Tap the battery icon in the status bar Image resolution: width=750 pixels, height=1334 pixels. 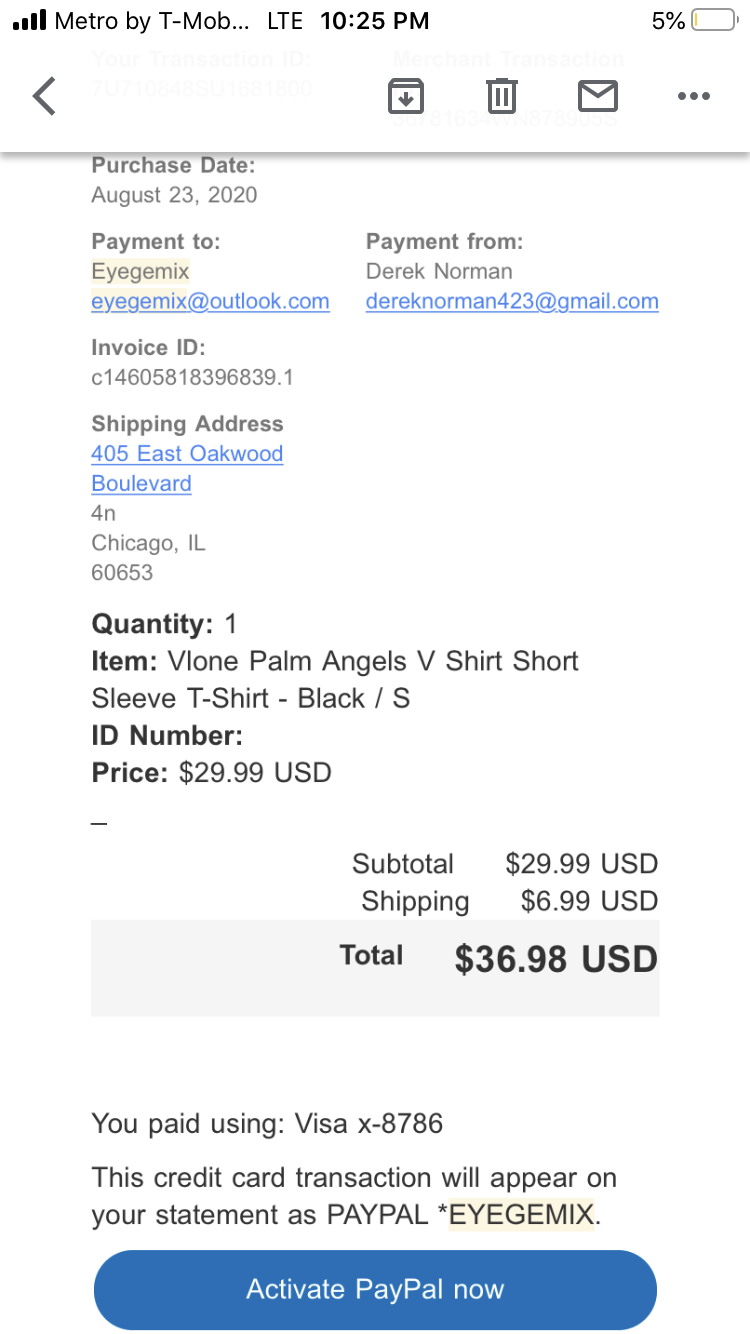(713, 21)
